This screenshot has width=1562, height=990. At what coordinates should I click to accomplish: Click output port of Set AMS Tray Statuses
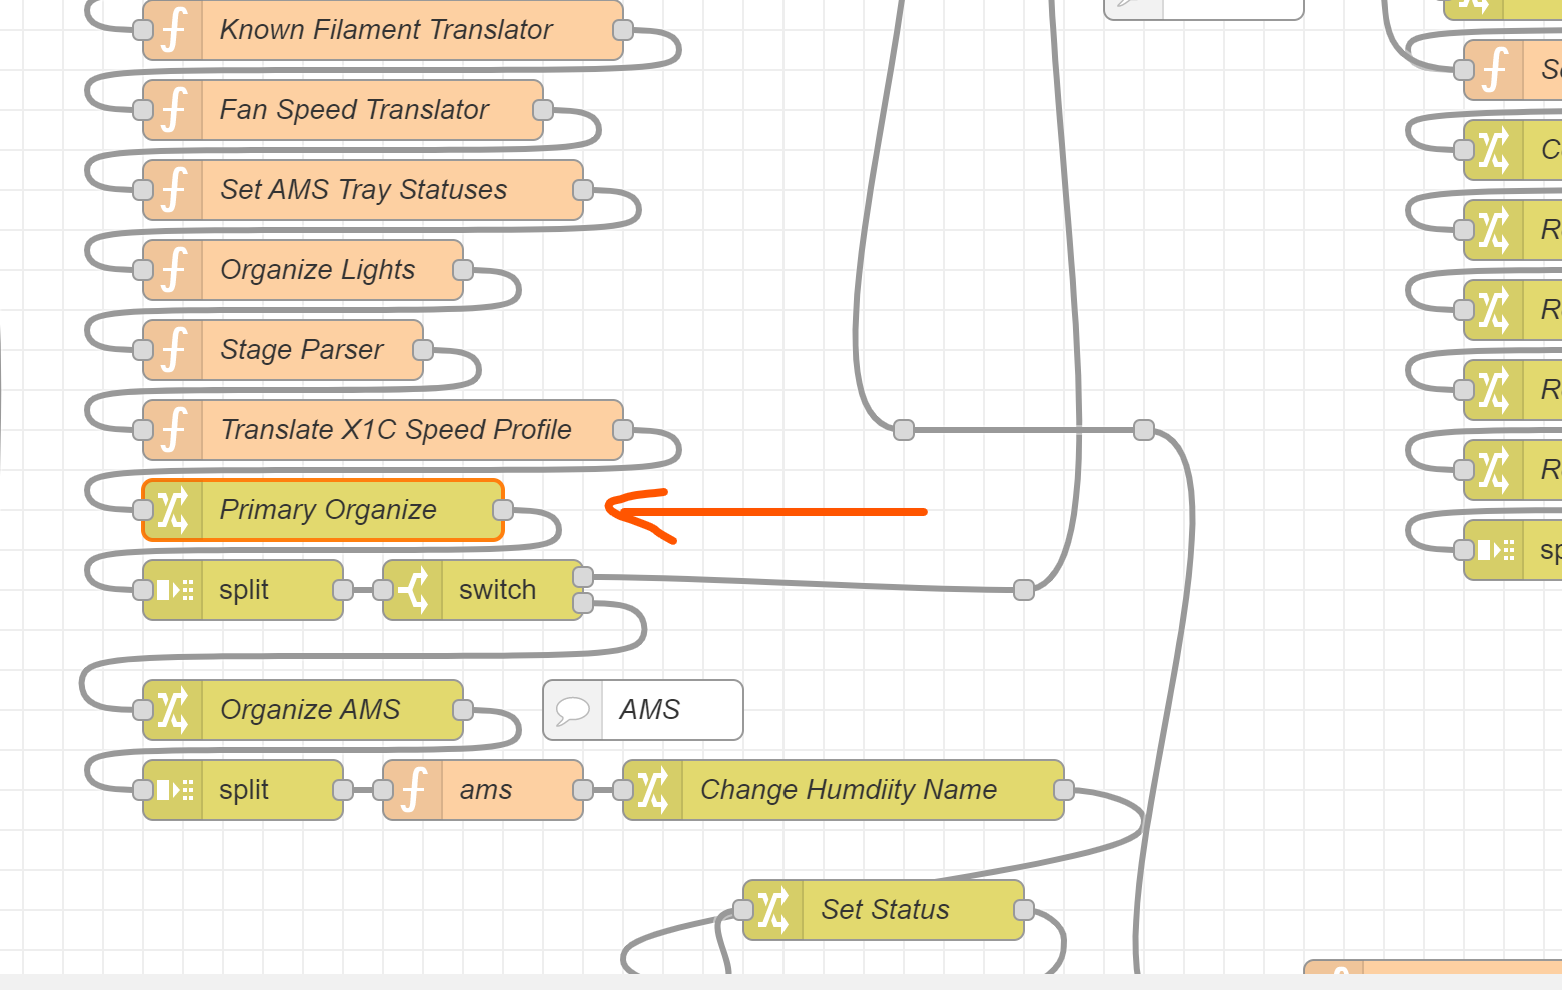point(583,190)
